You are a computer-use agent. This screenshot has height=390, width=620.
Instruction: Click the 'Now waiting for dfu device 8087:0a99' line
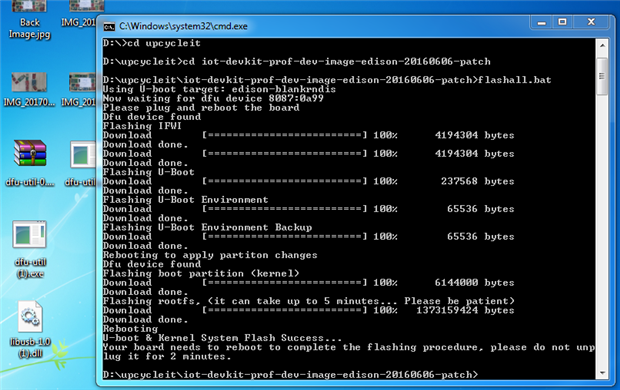click(x=213, y=98)
